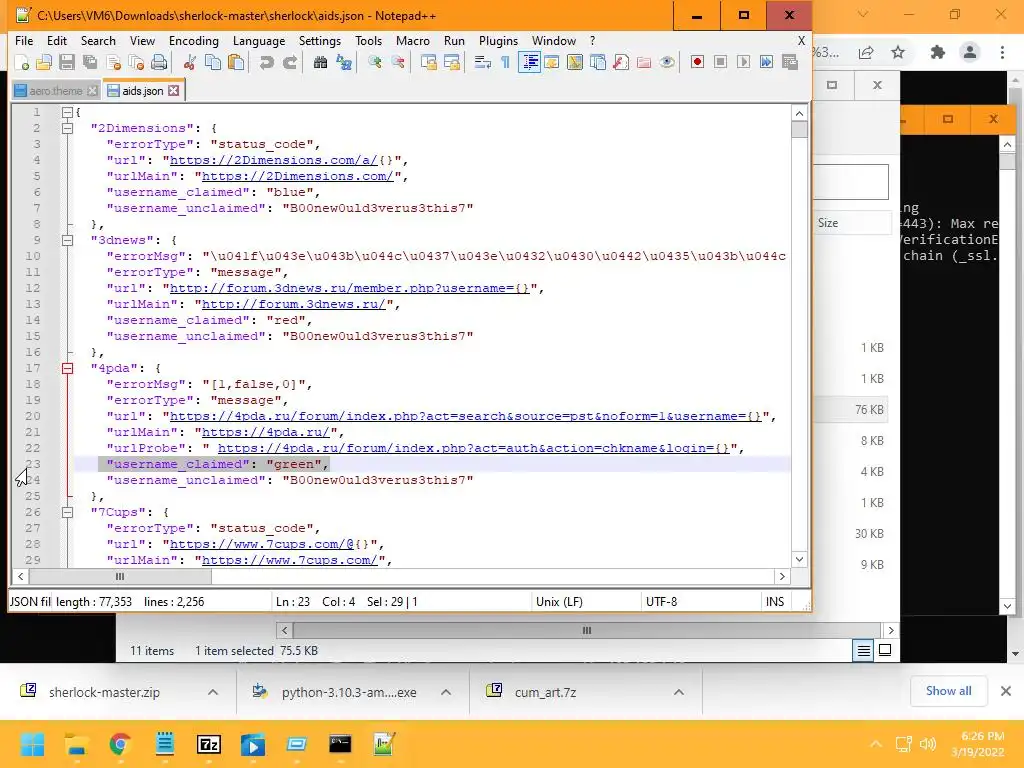Screen dimensions: 1024x768
Task: Click Synchronize Horizontal Scrolling icon
Action: pyautogui.click(x=451, y=63)
